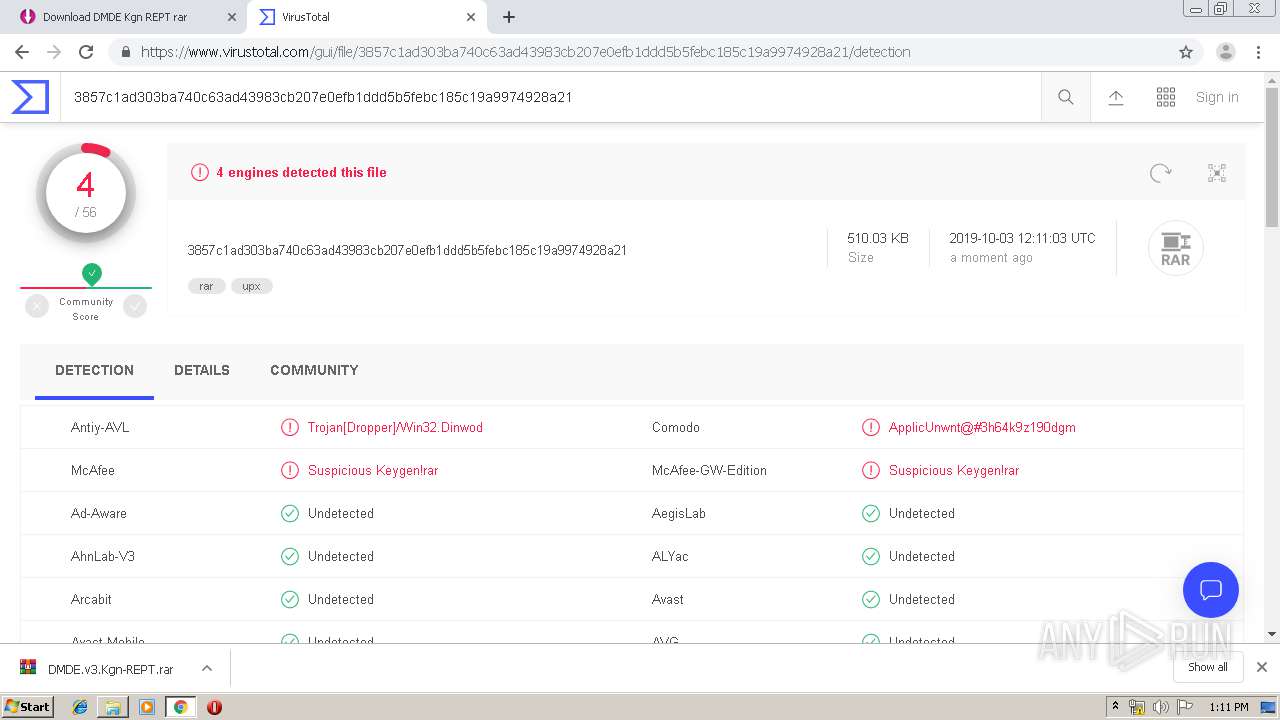
Task: Click the ALYac engine name
Action: [x=670, y=556]
